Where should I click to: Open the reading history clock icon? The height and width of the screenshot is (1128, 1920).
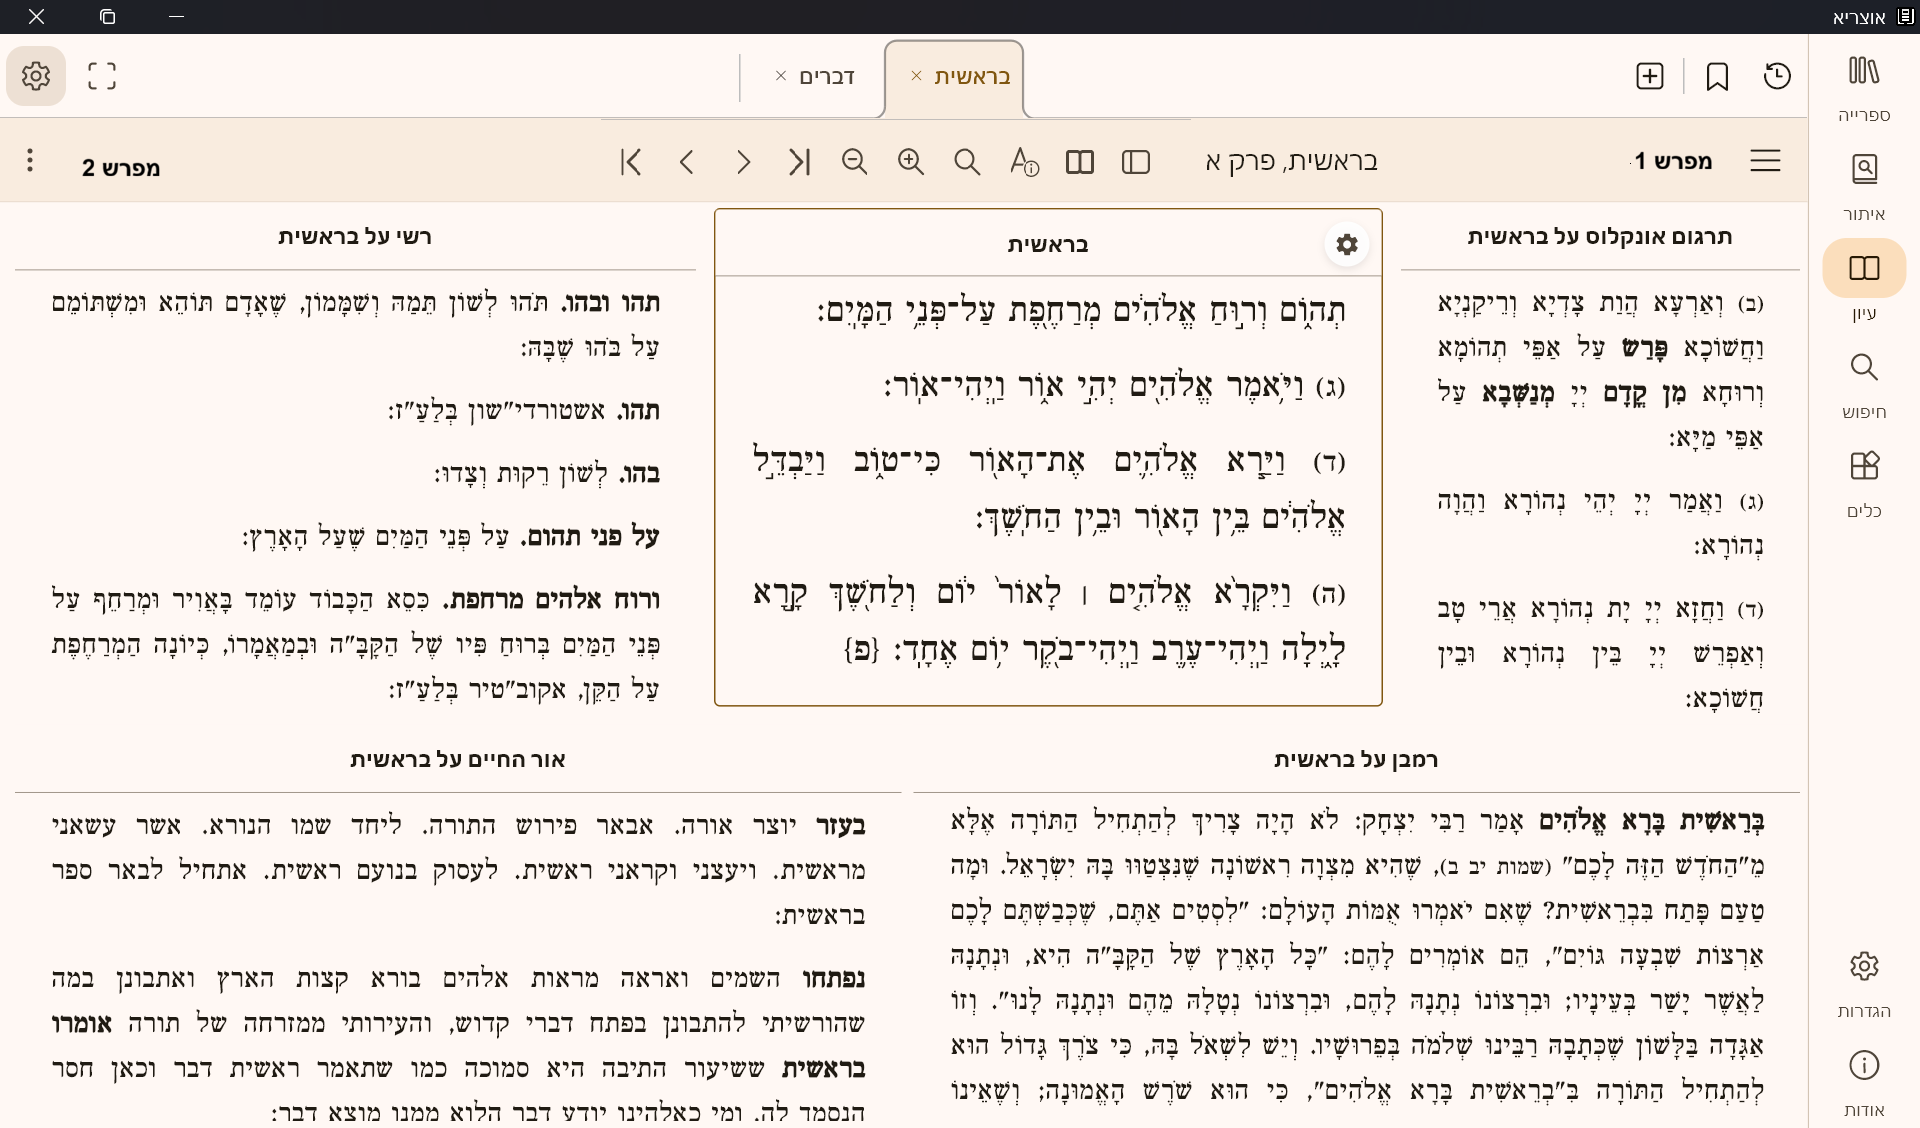click(1778, 76)
